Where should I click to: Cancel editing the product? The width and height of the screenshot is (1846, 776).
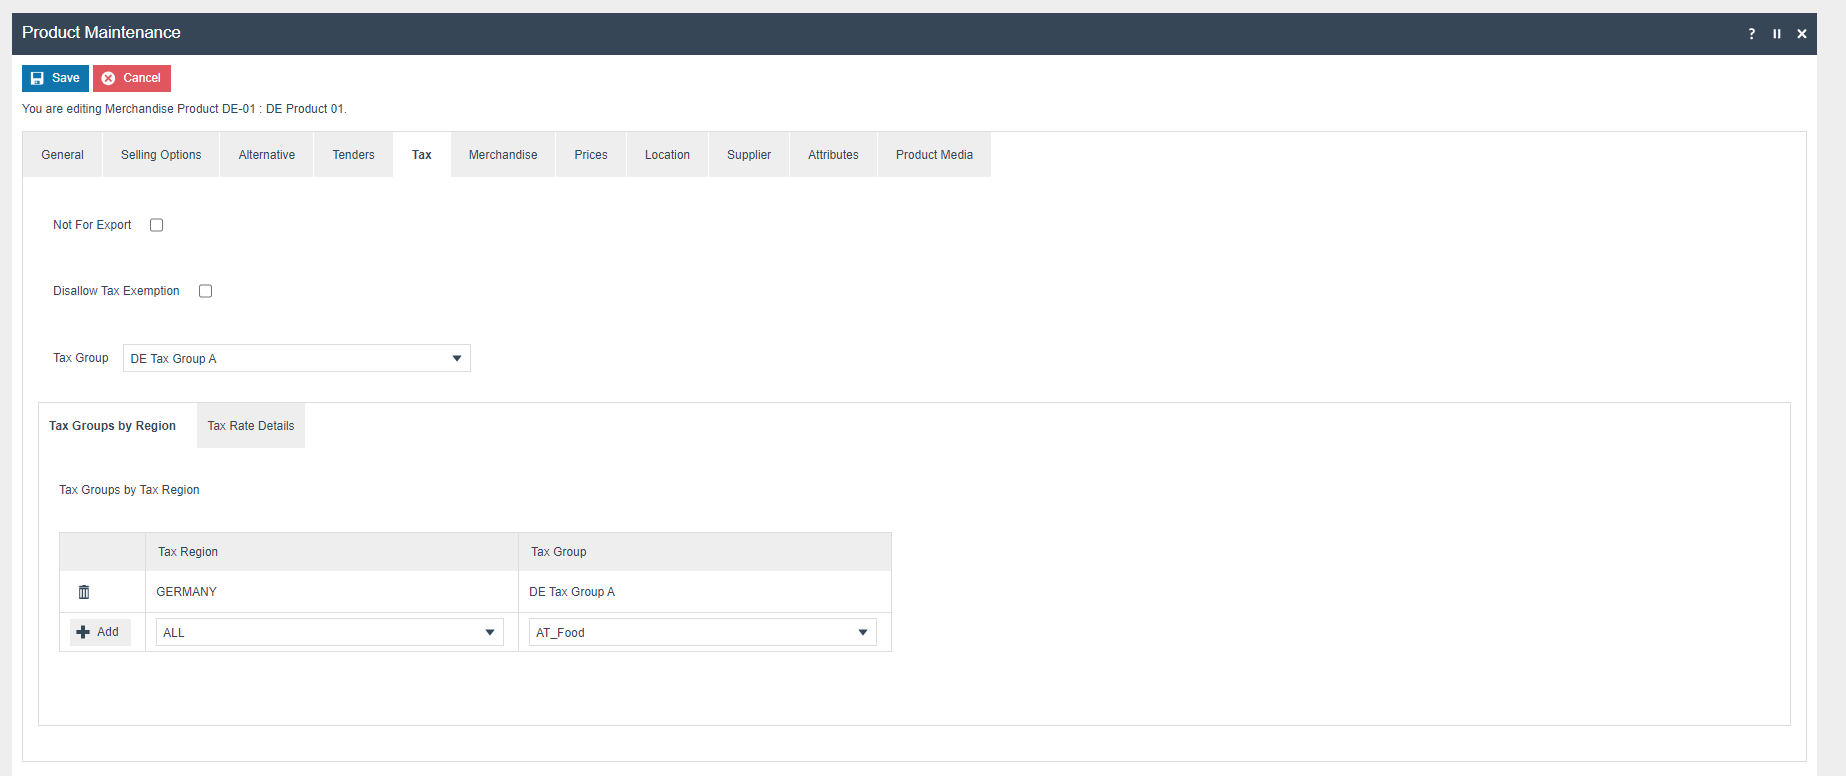(132, 78)
